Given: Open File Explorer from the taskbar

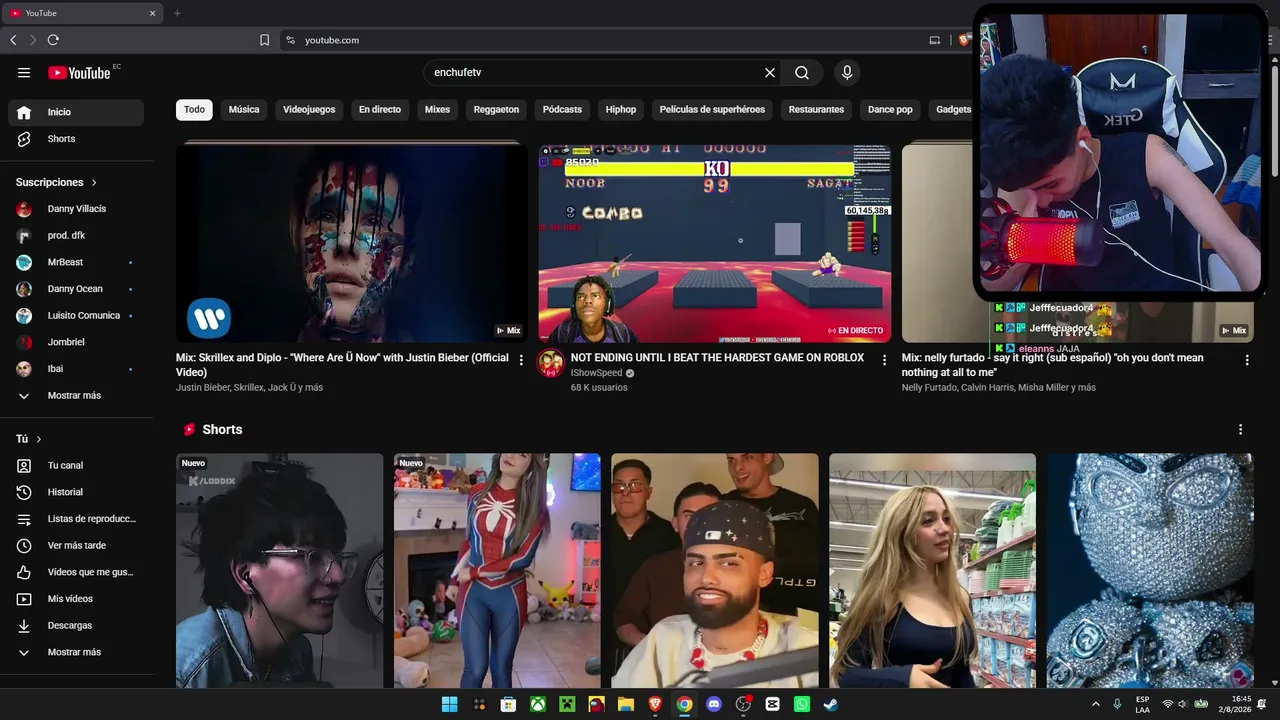Looking at the screenshot, I should 626,704.
